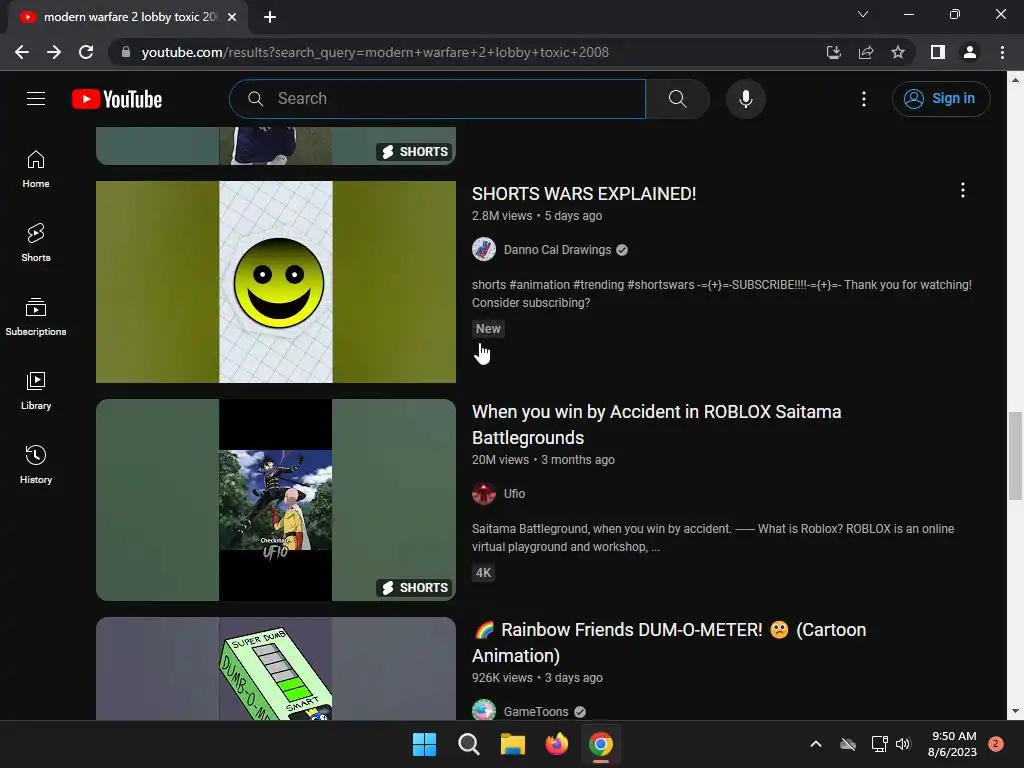
Task: Toggle Chrome side panel
Action: point(937,52)
